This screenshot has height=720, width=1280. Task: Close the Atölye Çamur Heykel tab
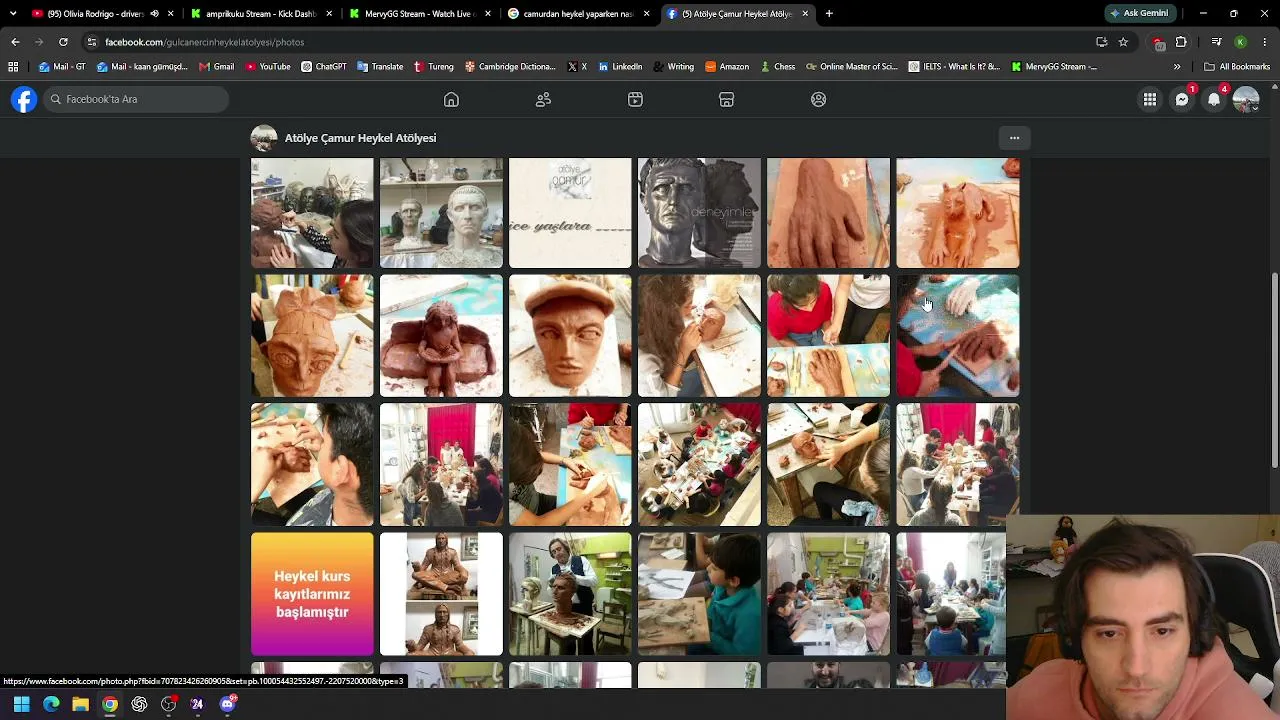[x=805, y=14]
